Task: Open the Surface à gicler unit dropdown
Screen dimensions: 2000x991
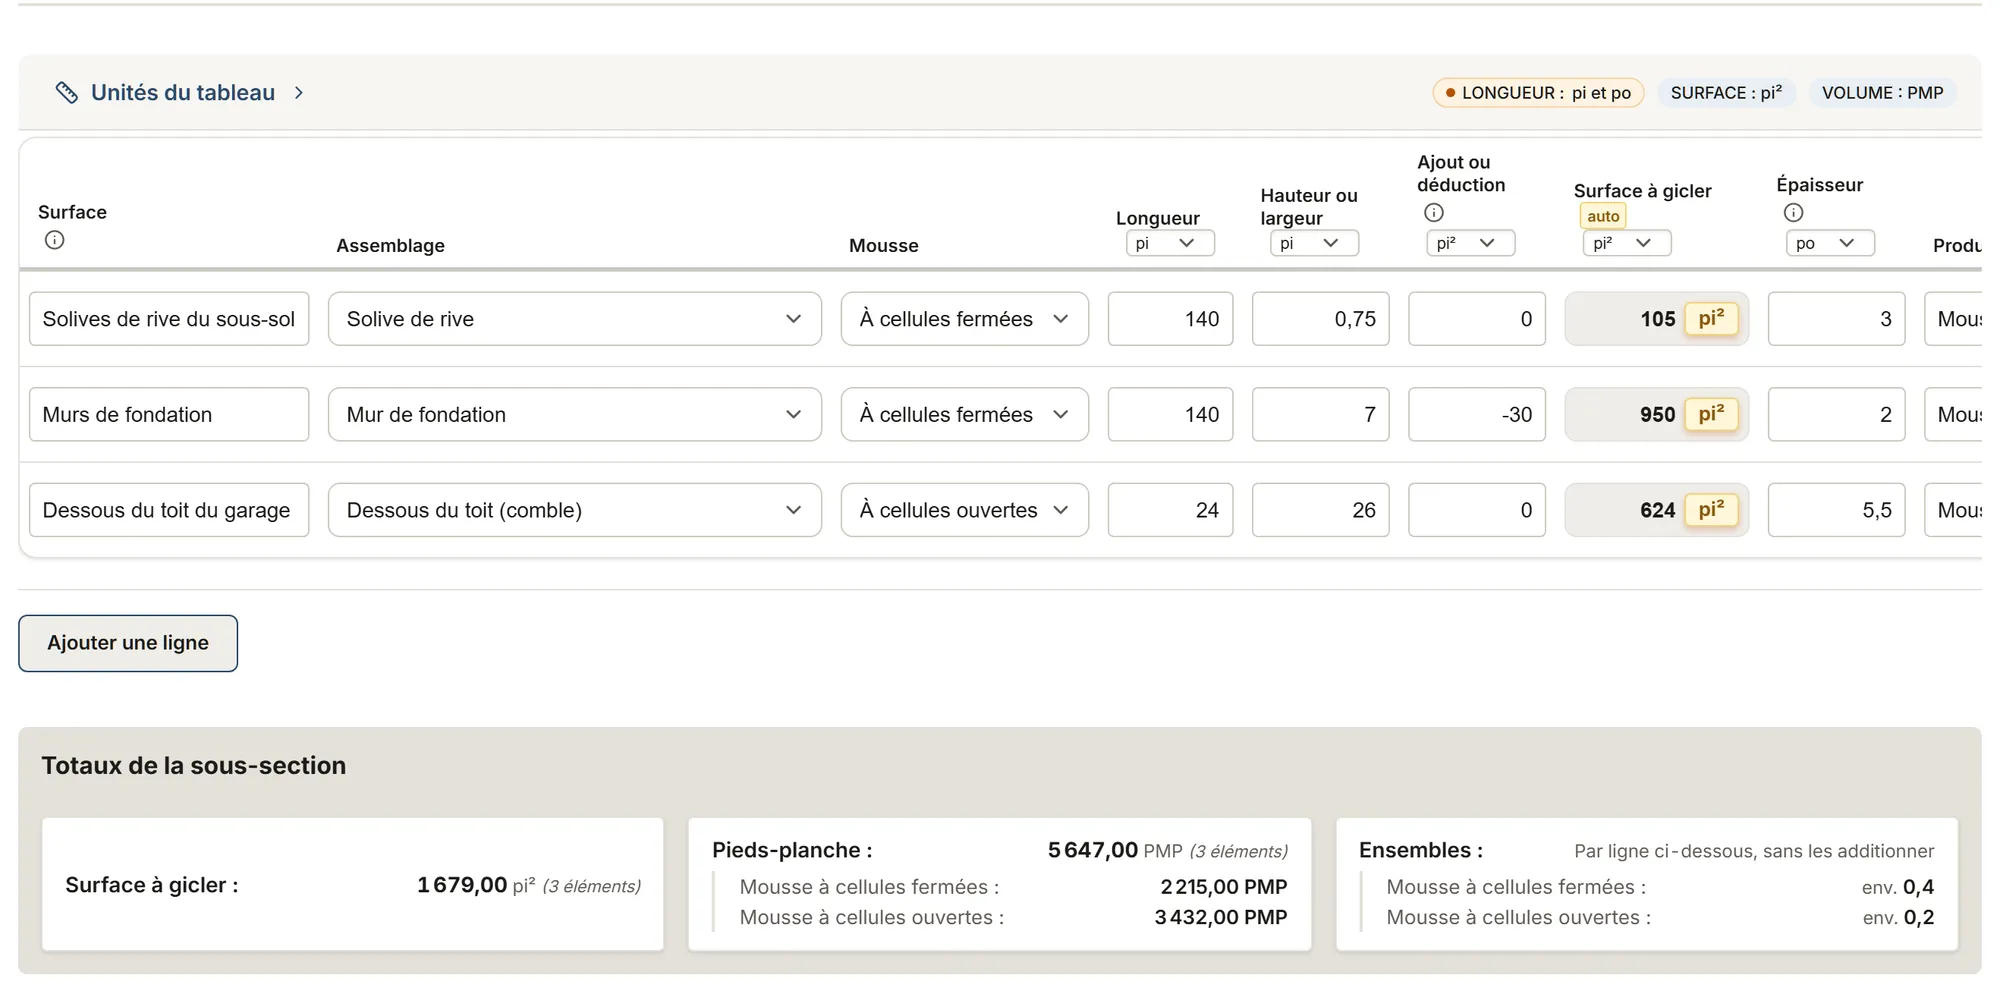Action: pyautogui.click(x=1626, y=243)
